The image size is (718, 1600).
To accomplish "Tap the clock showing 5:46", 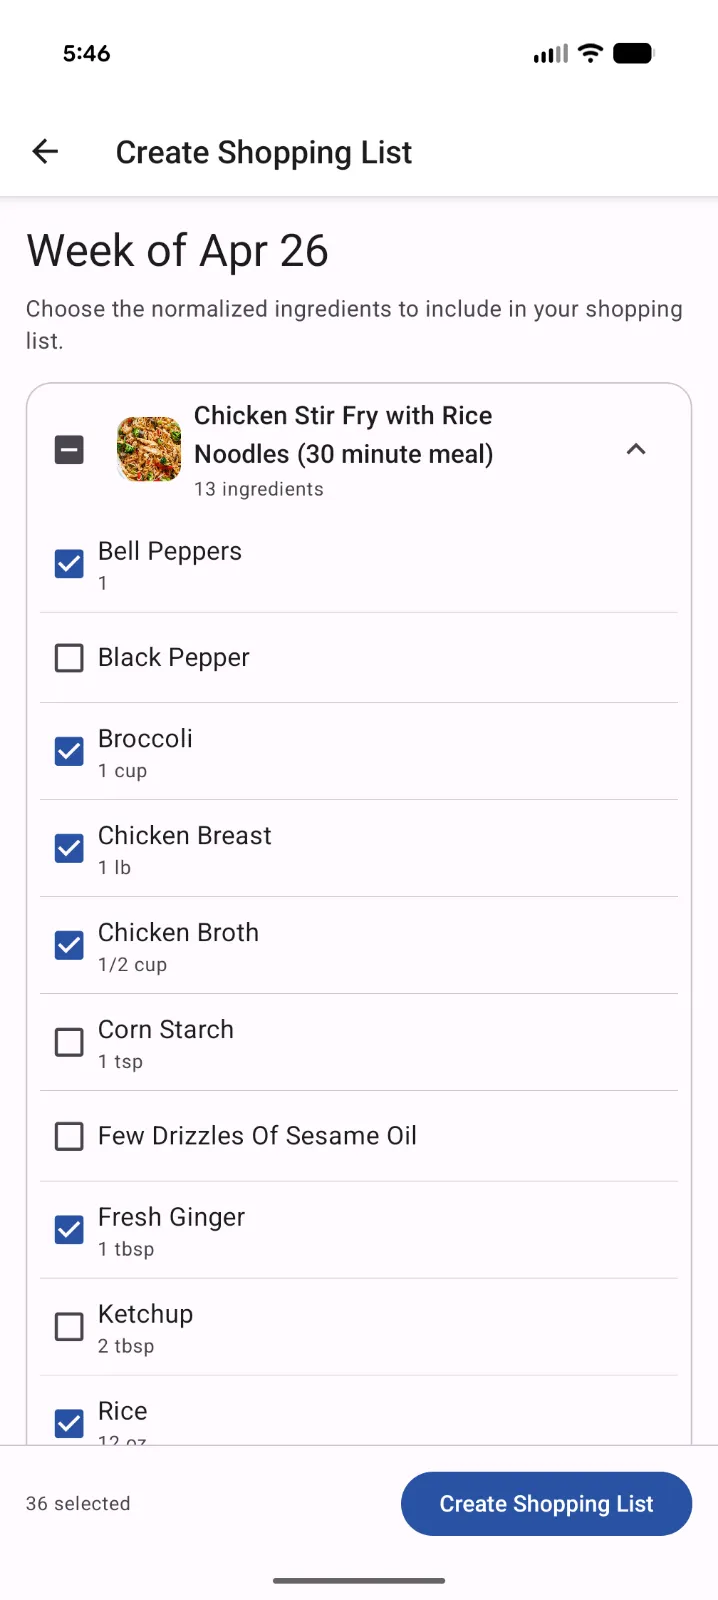I will point(86,53).
